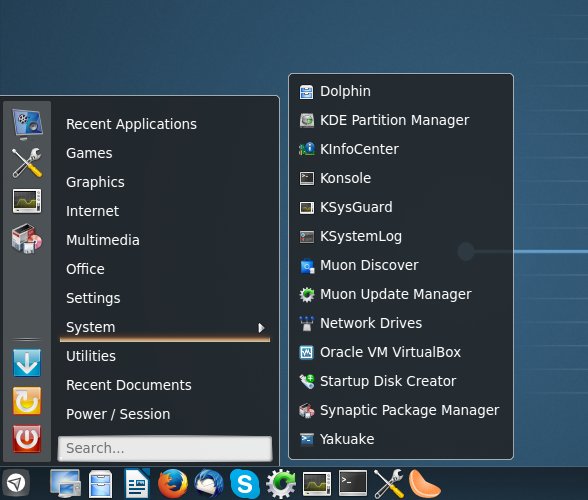Select the Graphics category
The height and width of the screenshot is (500, 588).
click(165, 182)
